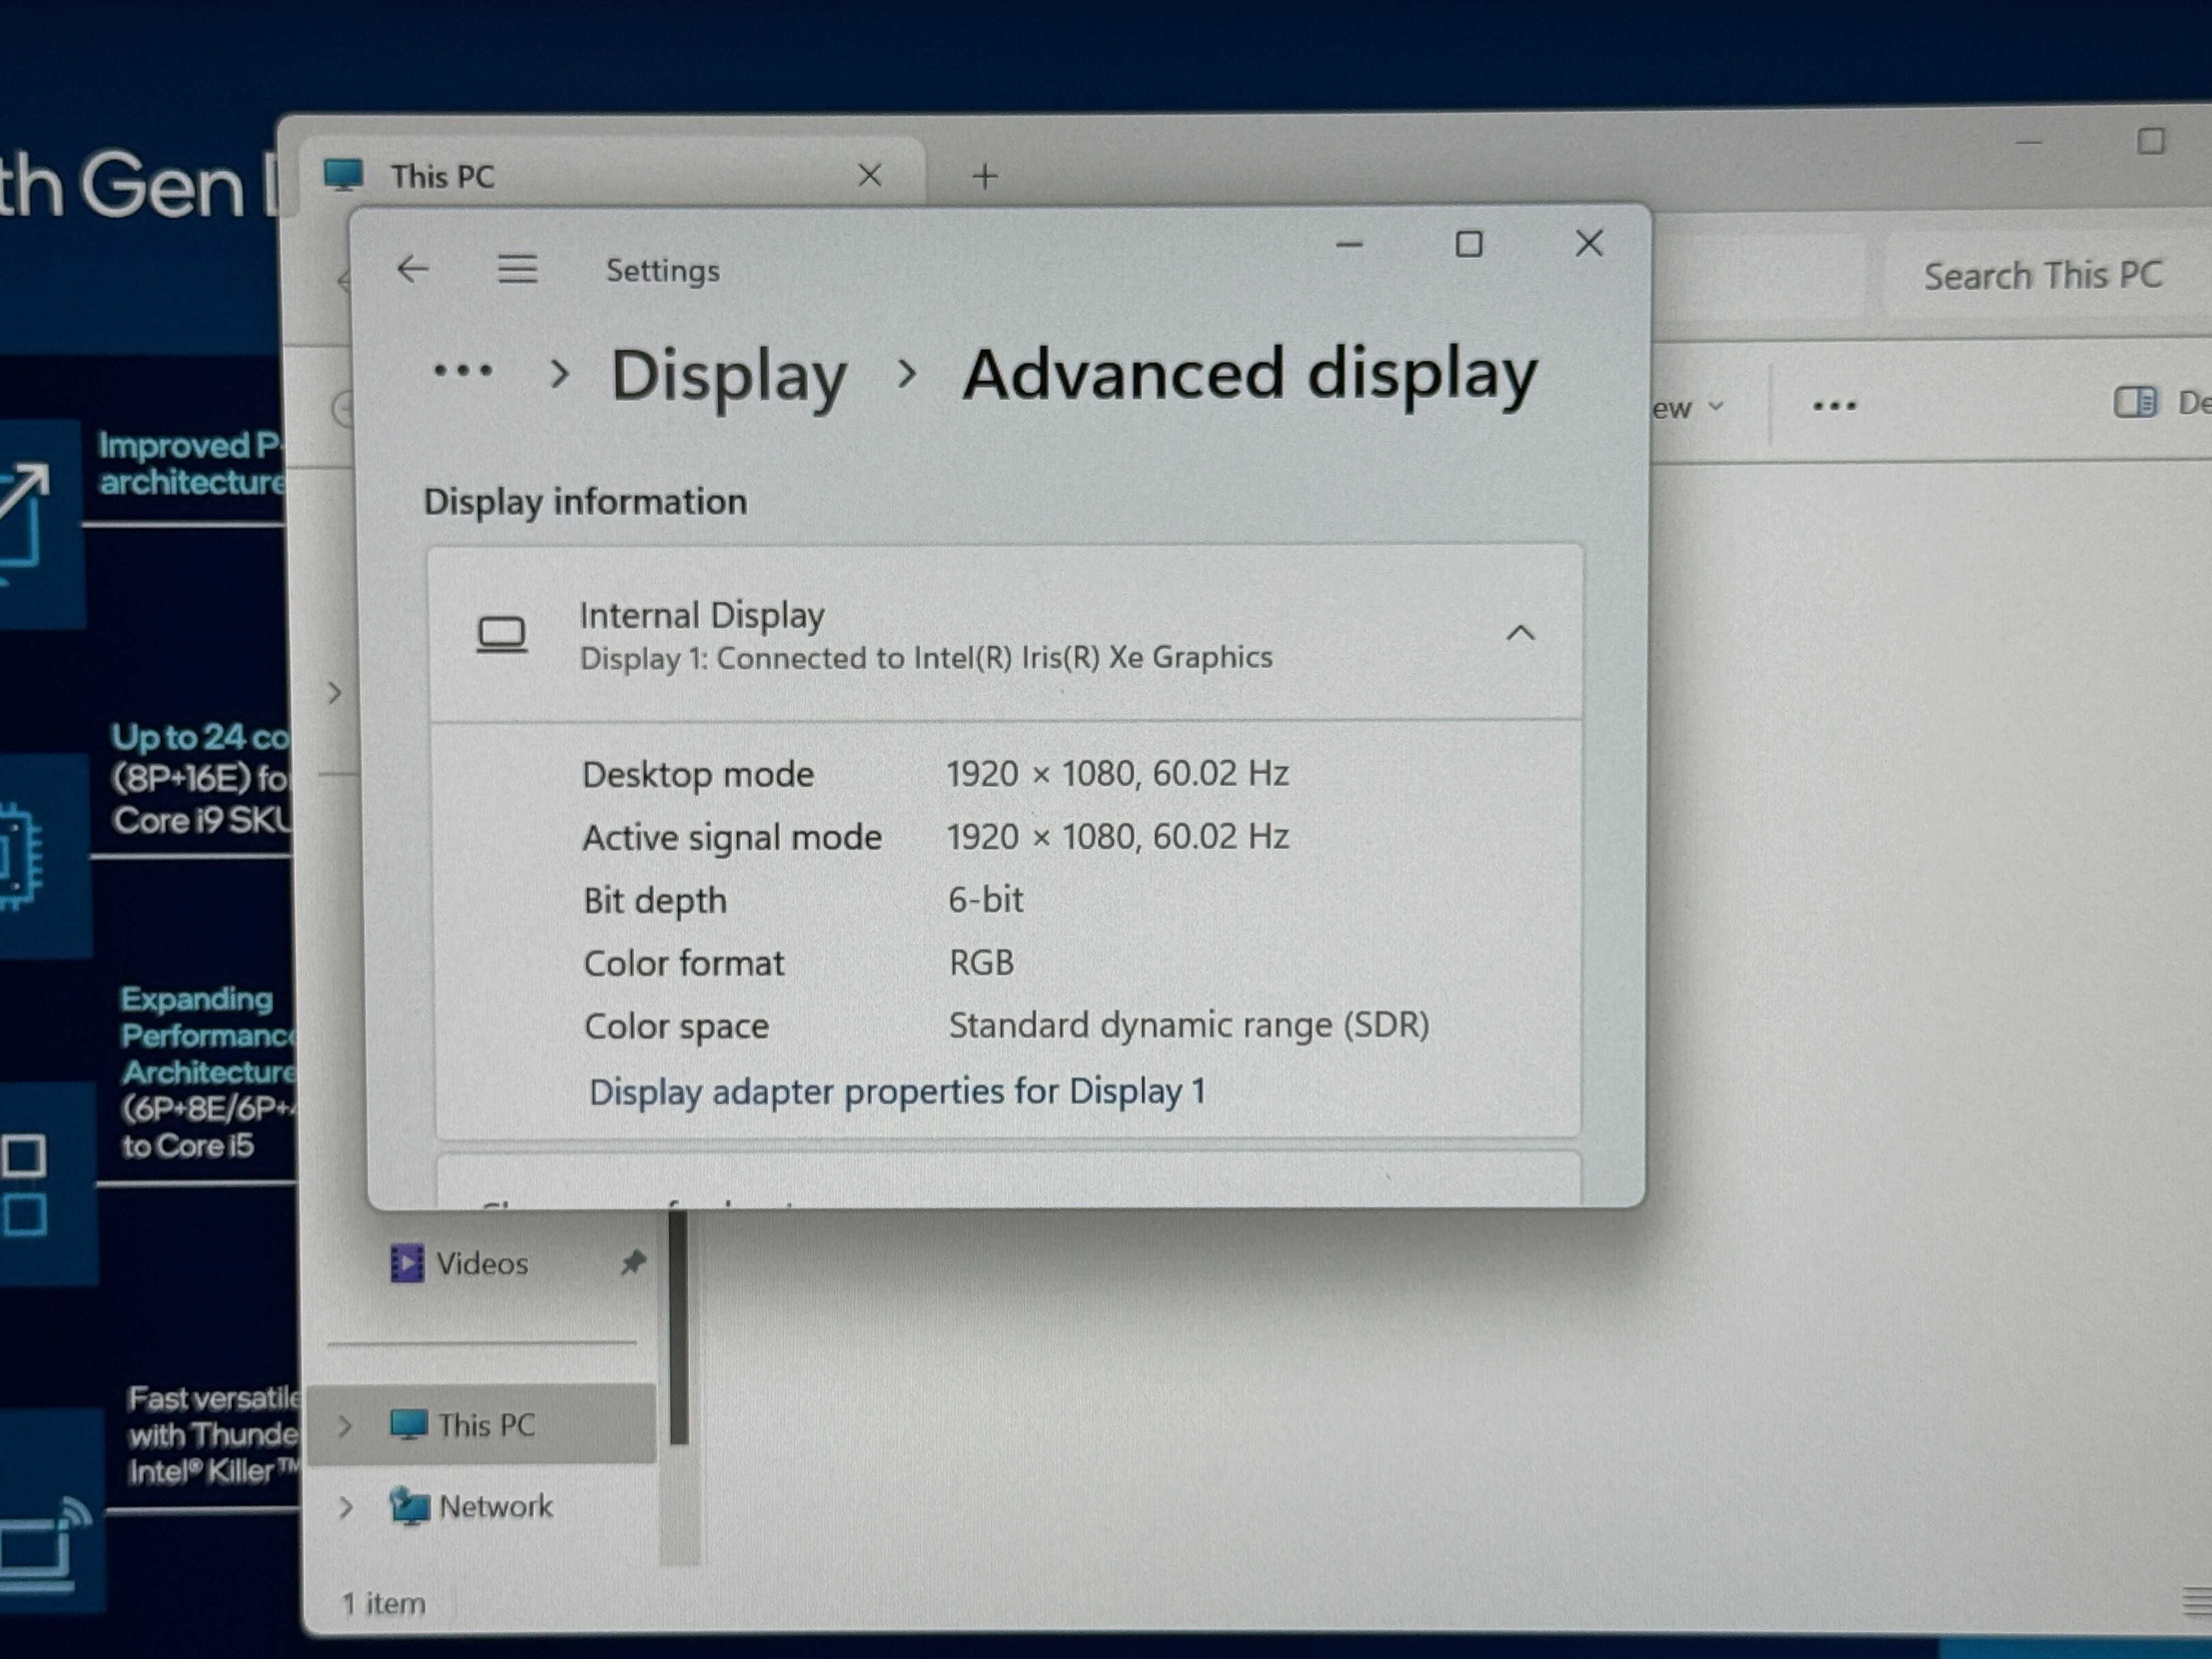This screenshot has width=2212, height=1659.
Task: Minimize the File Explorer window
Action: [x=2028, y=142]
